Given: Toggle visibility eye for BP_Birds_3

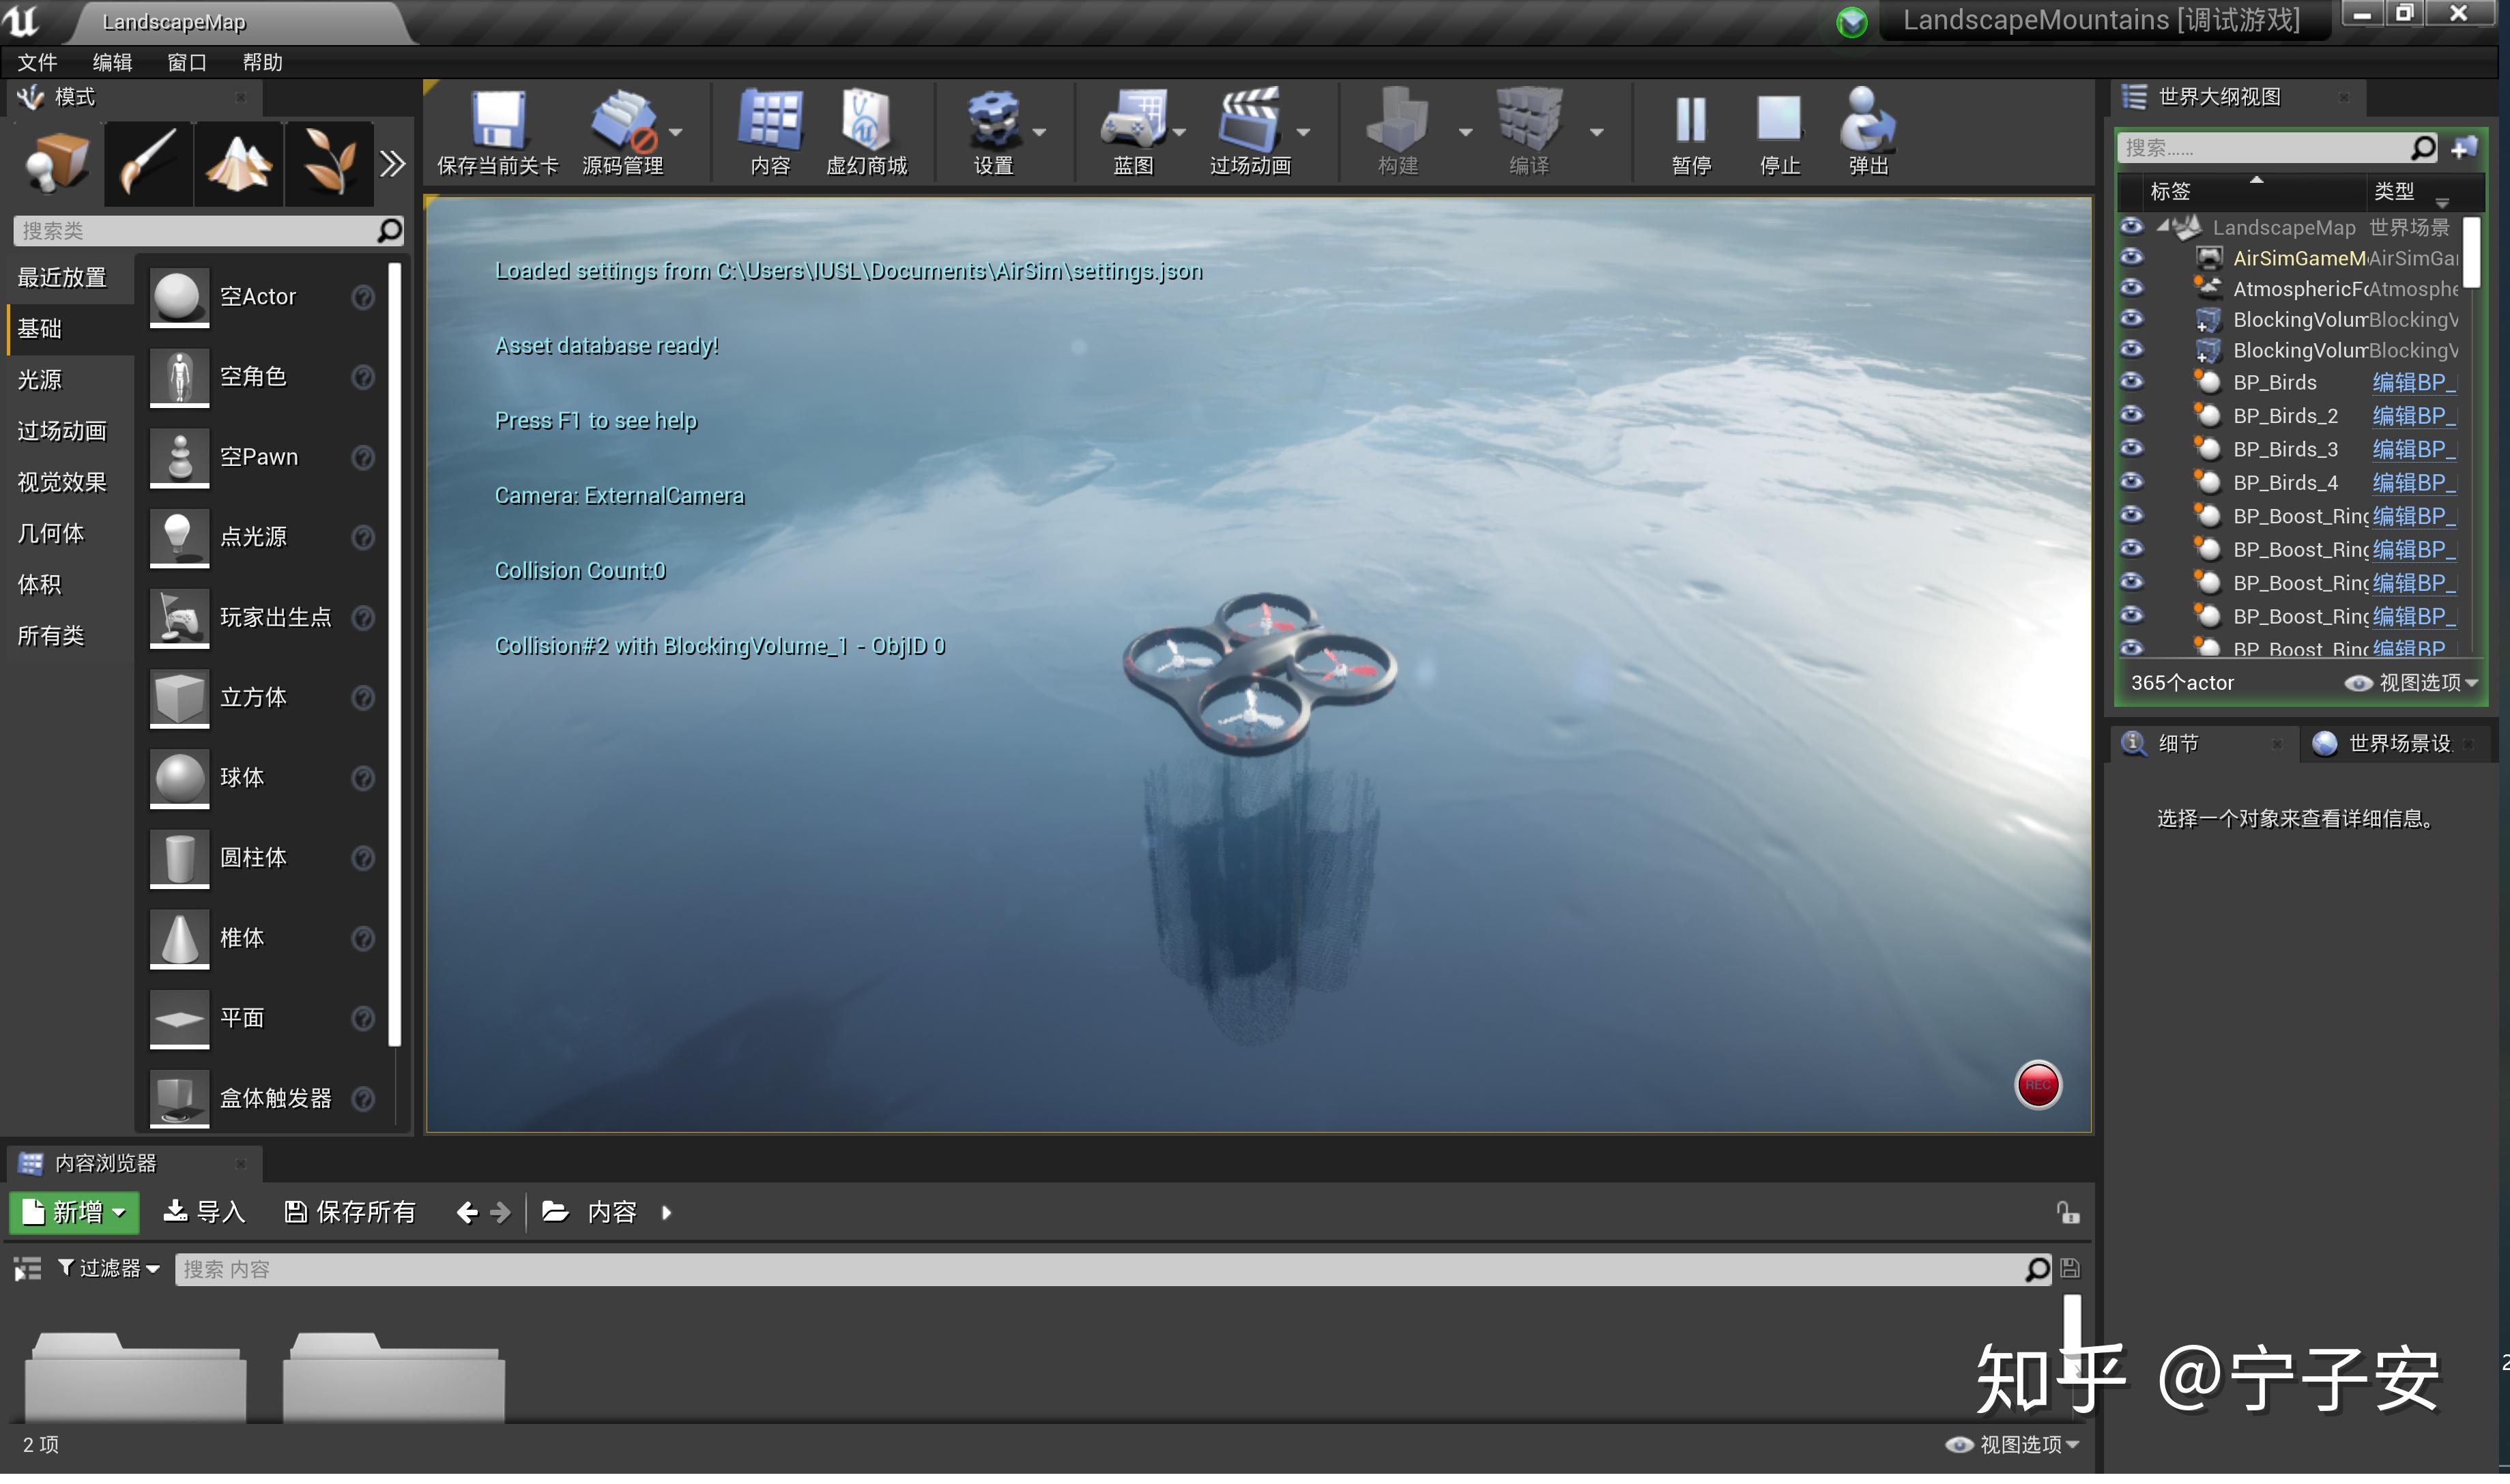Looking at the screenshot, I should [x=2131, y=449].
